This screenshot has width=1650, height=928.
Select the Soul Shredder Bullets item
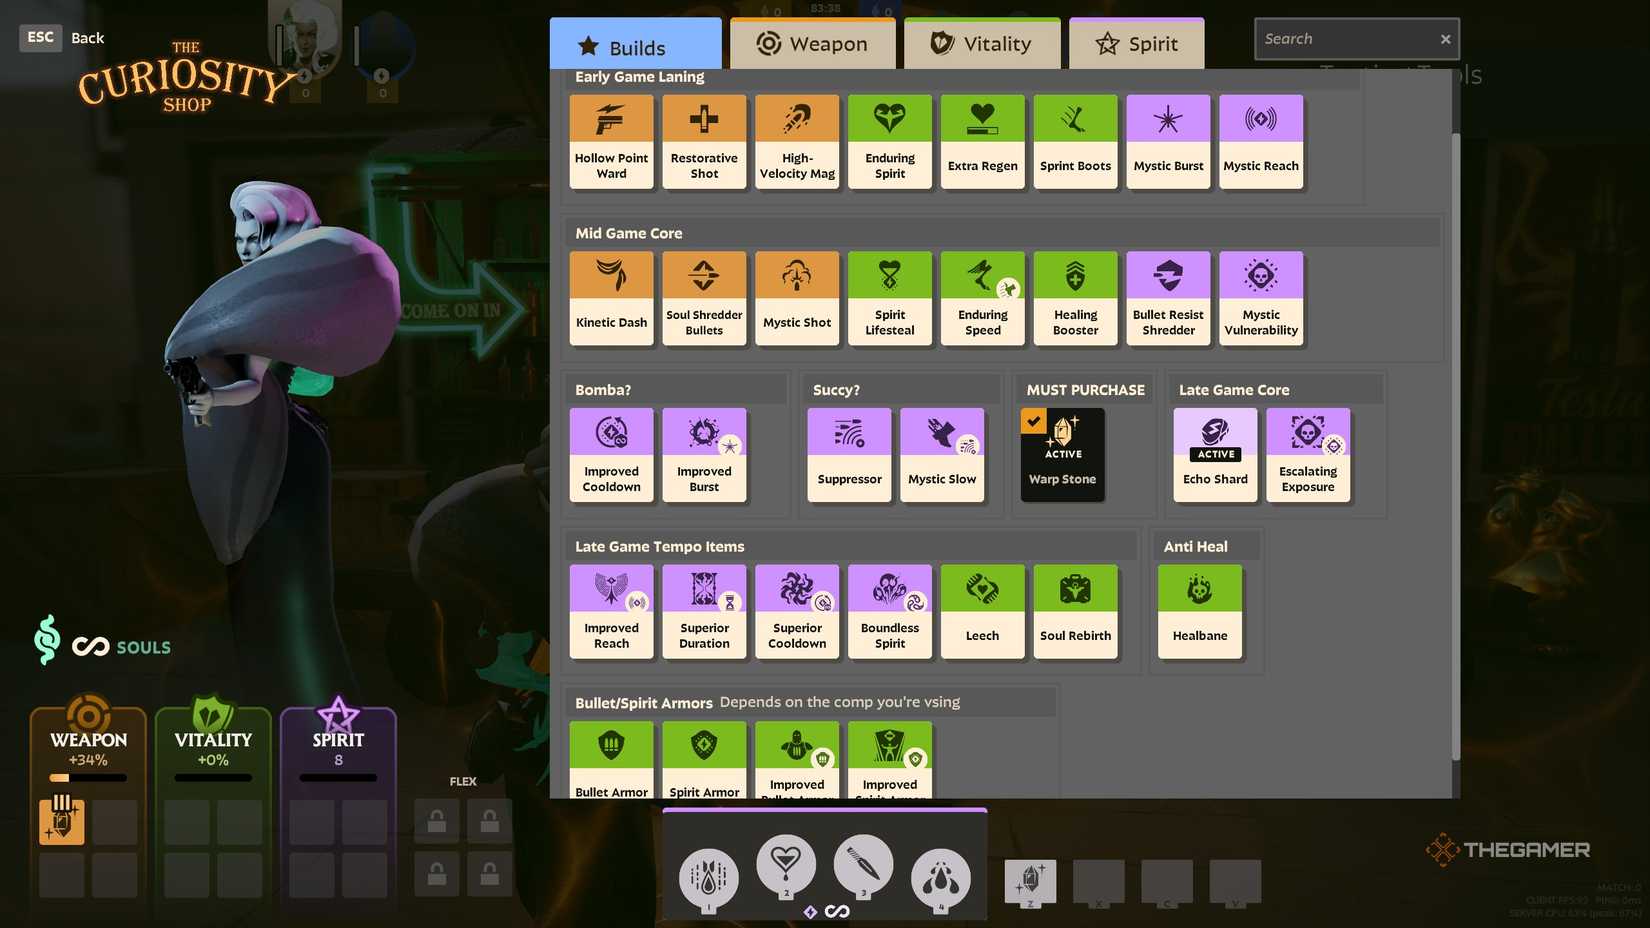pos(704,298)
